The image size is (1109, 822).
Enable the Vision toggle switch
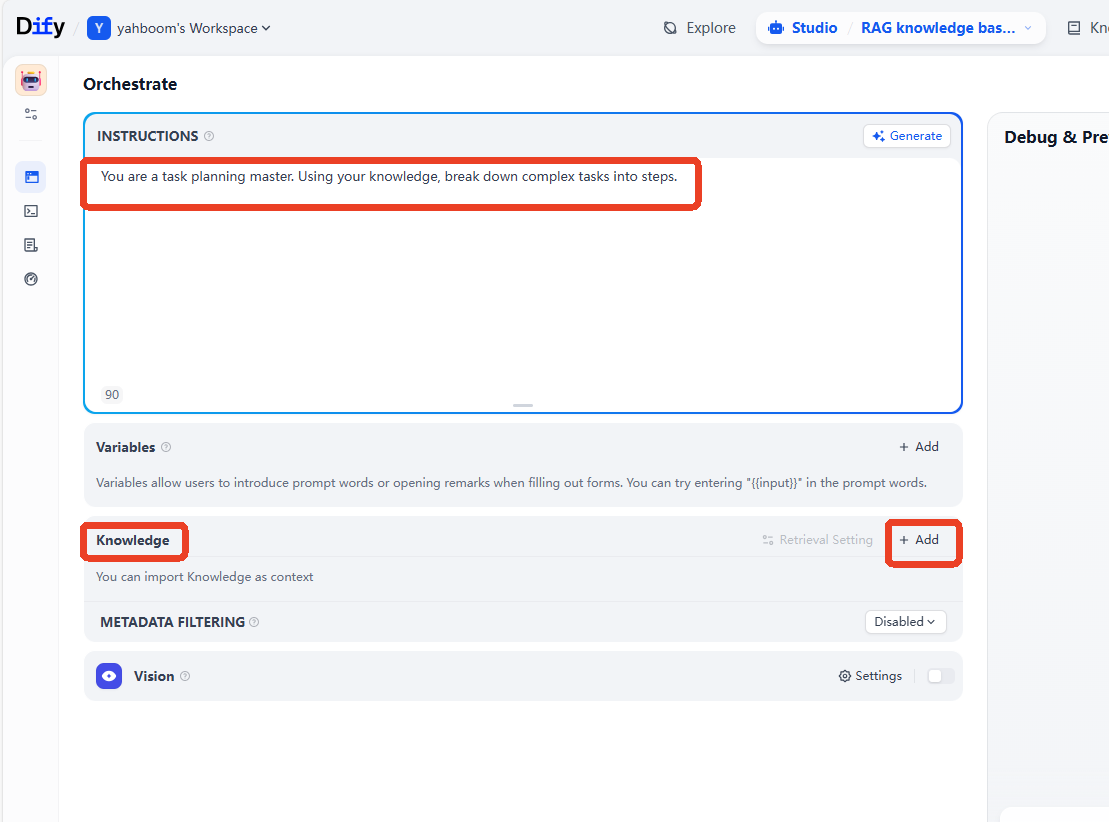[941, 676]
